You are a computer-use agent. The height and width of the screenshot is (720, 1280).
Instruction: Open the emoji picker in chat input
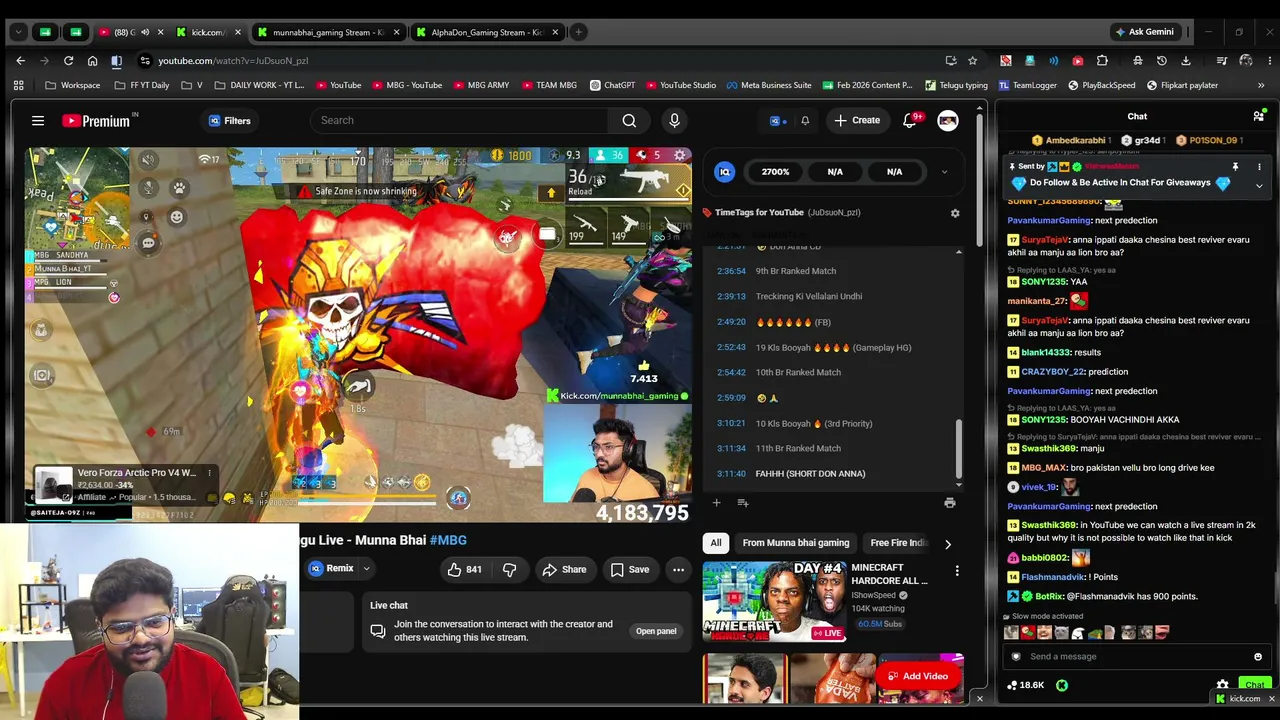[x=1258, y=657]
